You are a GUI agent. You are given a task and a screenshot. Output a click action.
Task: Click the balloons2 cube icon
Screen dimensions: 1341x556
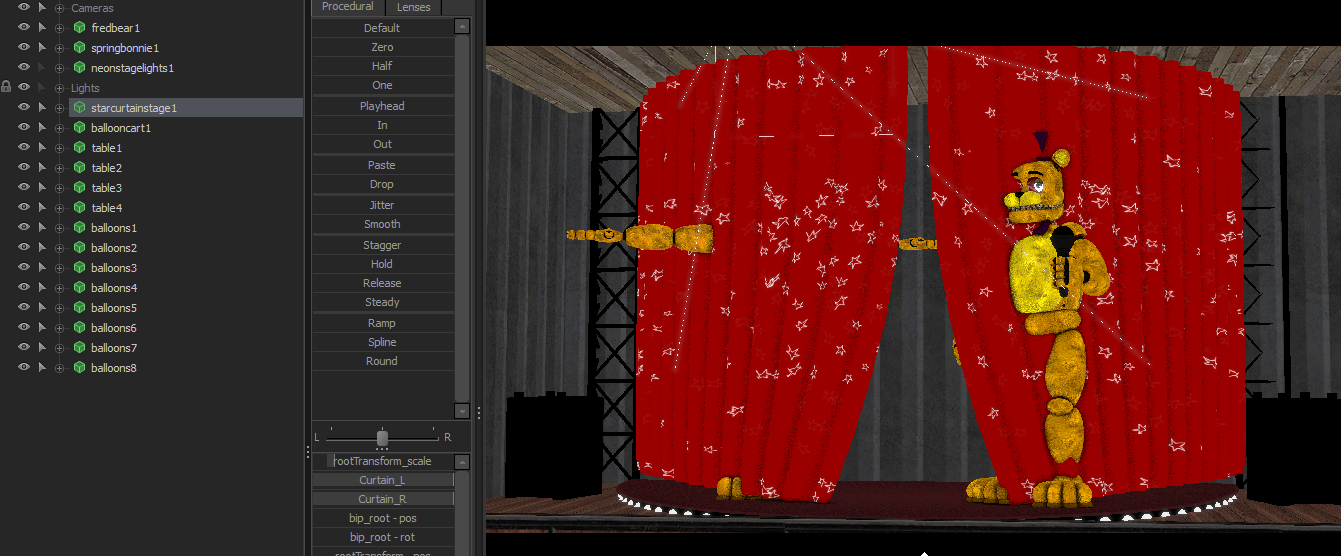79,248
